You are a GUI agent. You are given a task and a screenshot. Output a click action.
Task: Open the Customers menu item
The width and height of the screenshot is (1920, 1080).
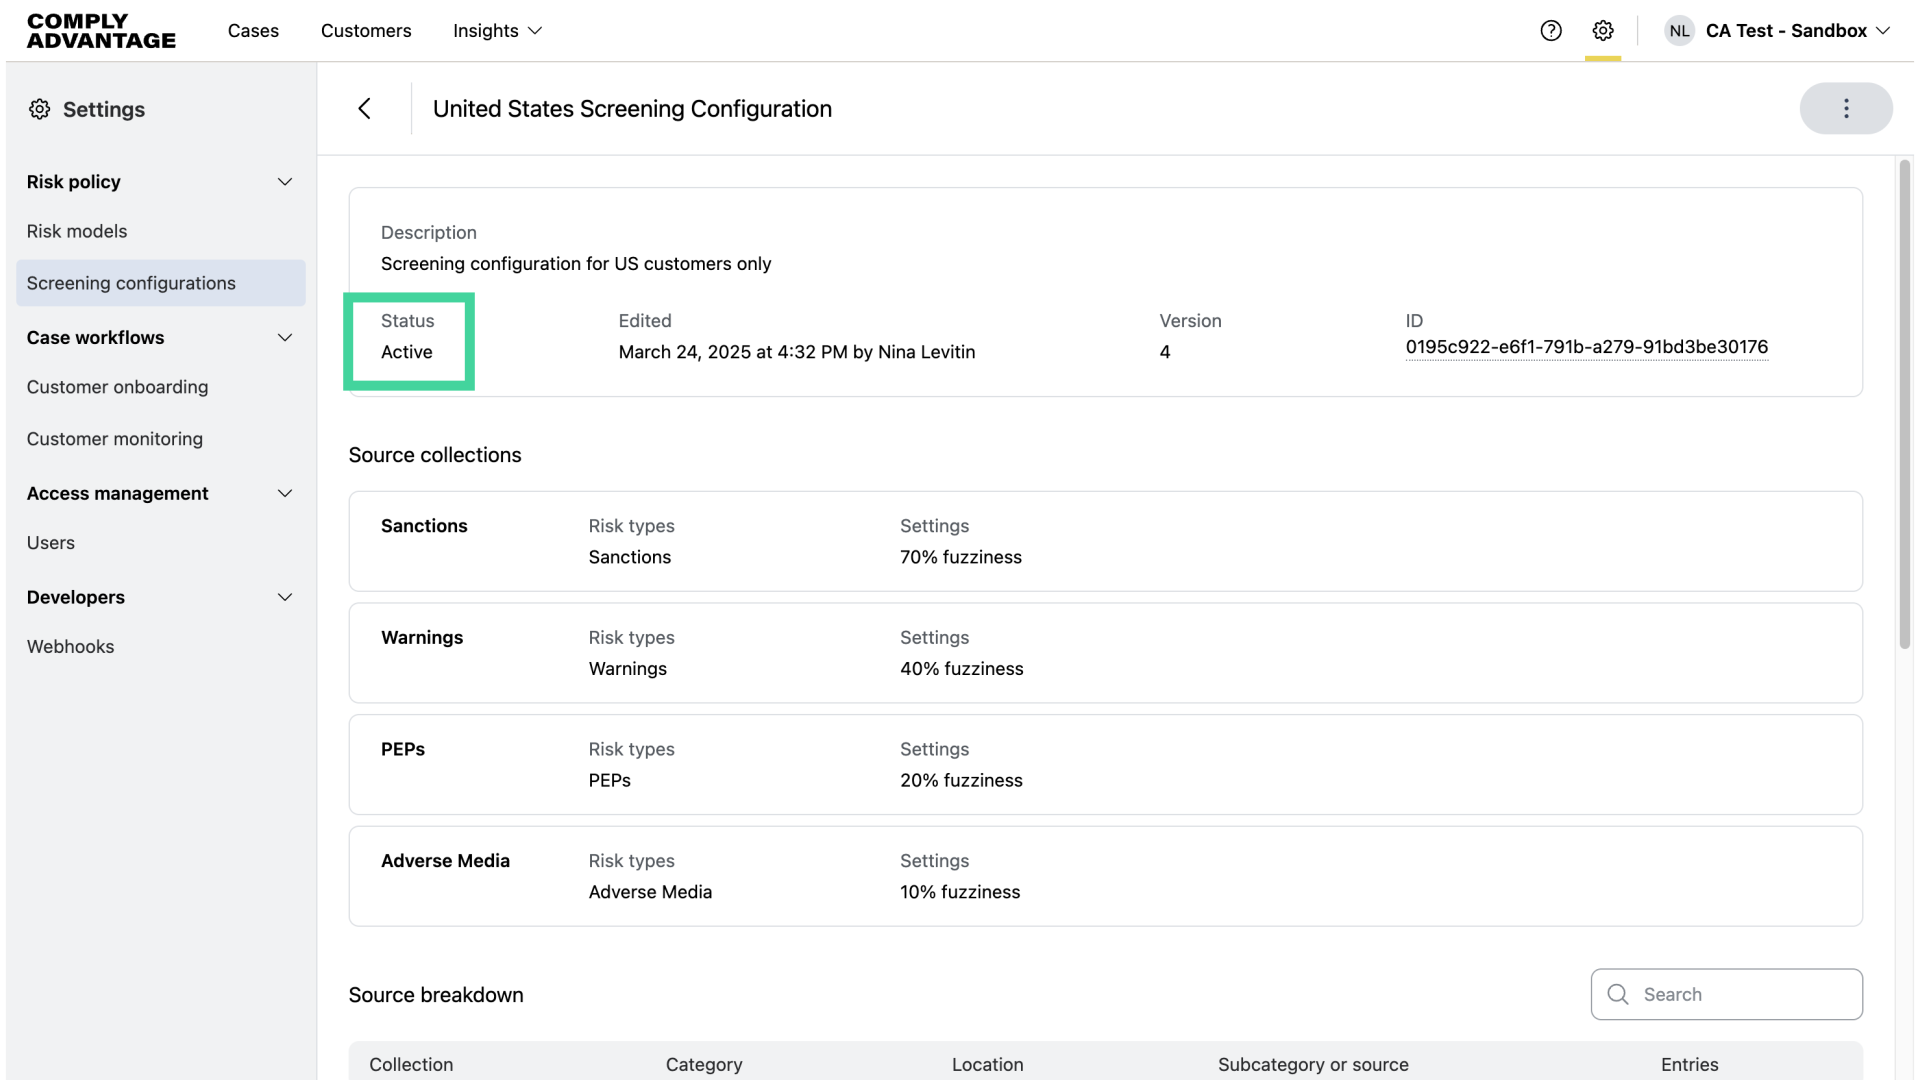tap(366, 31)
